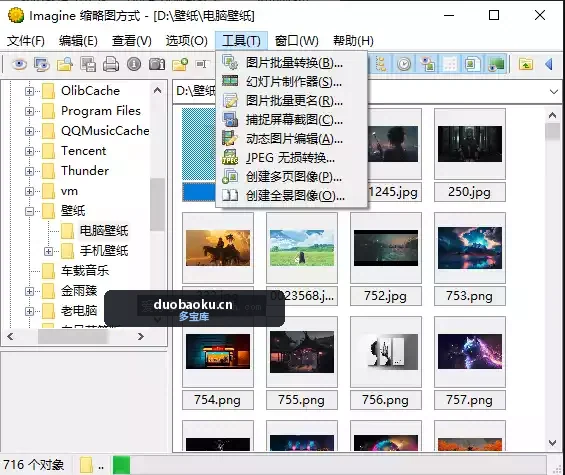Close the open 工具(T) menu

point(241,41)
